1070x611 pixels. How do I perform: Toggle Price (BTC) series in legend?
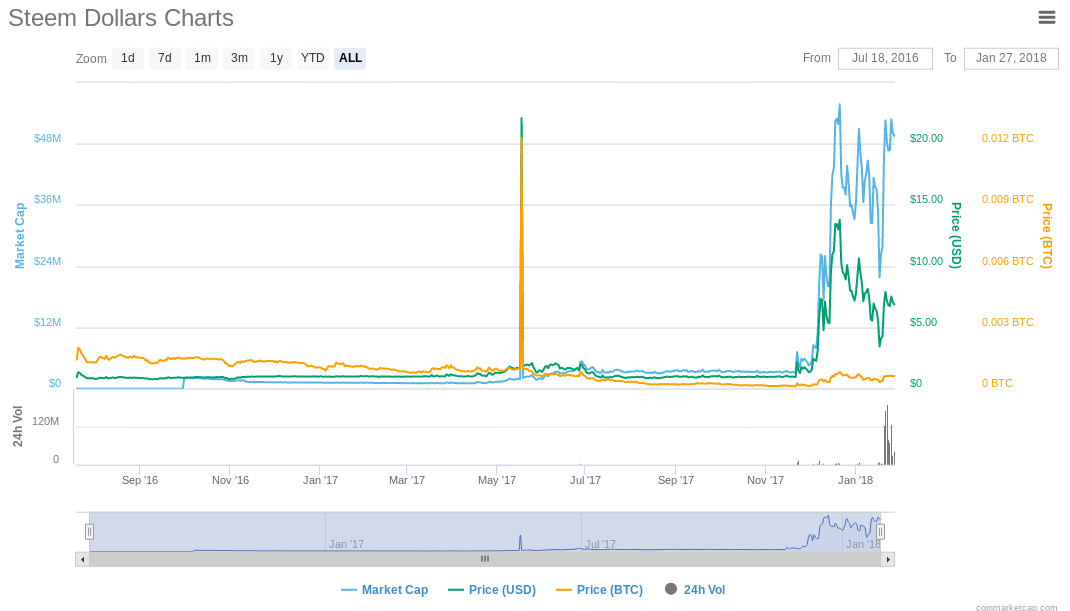click(599, 590)
